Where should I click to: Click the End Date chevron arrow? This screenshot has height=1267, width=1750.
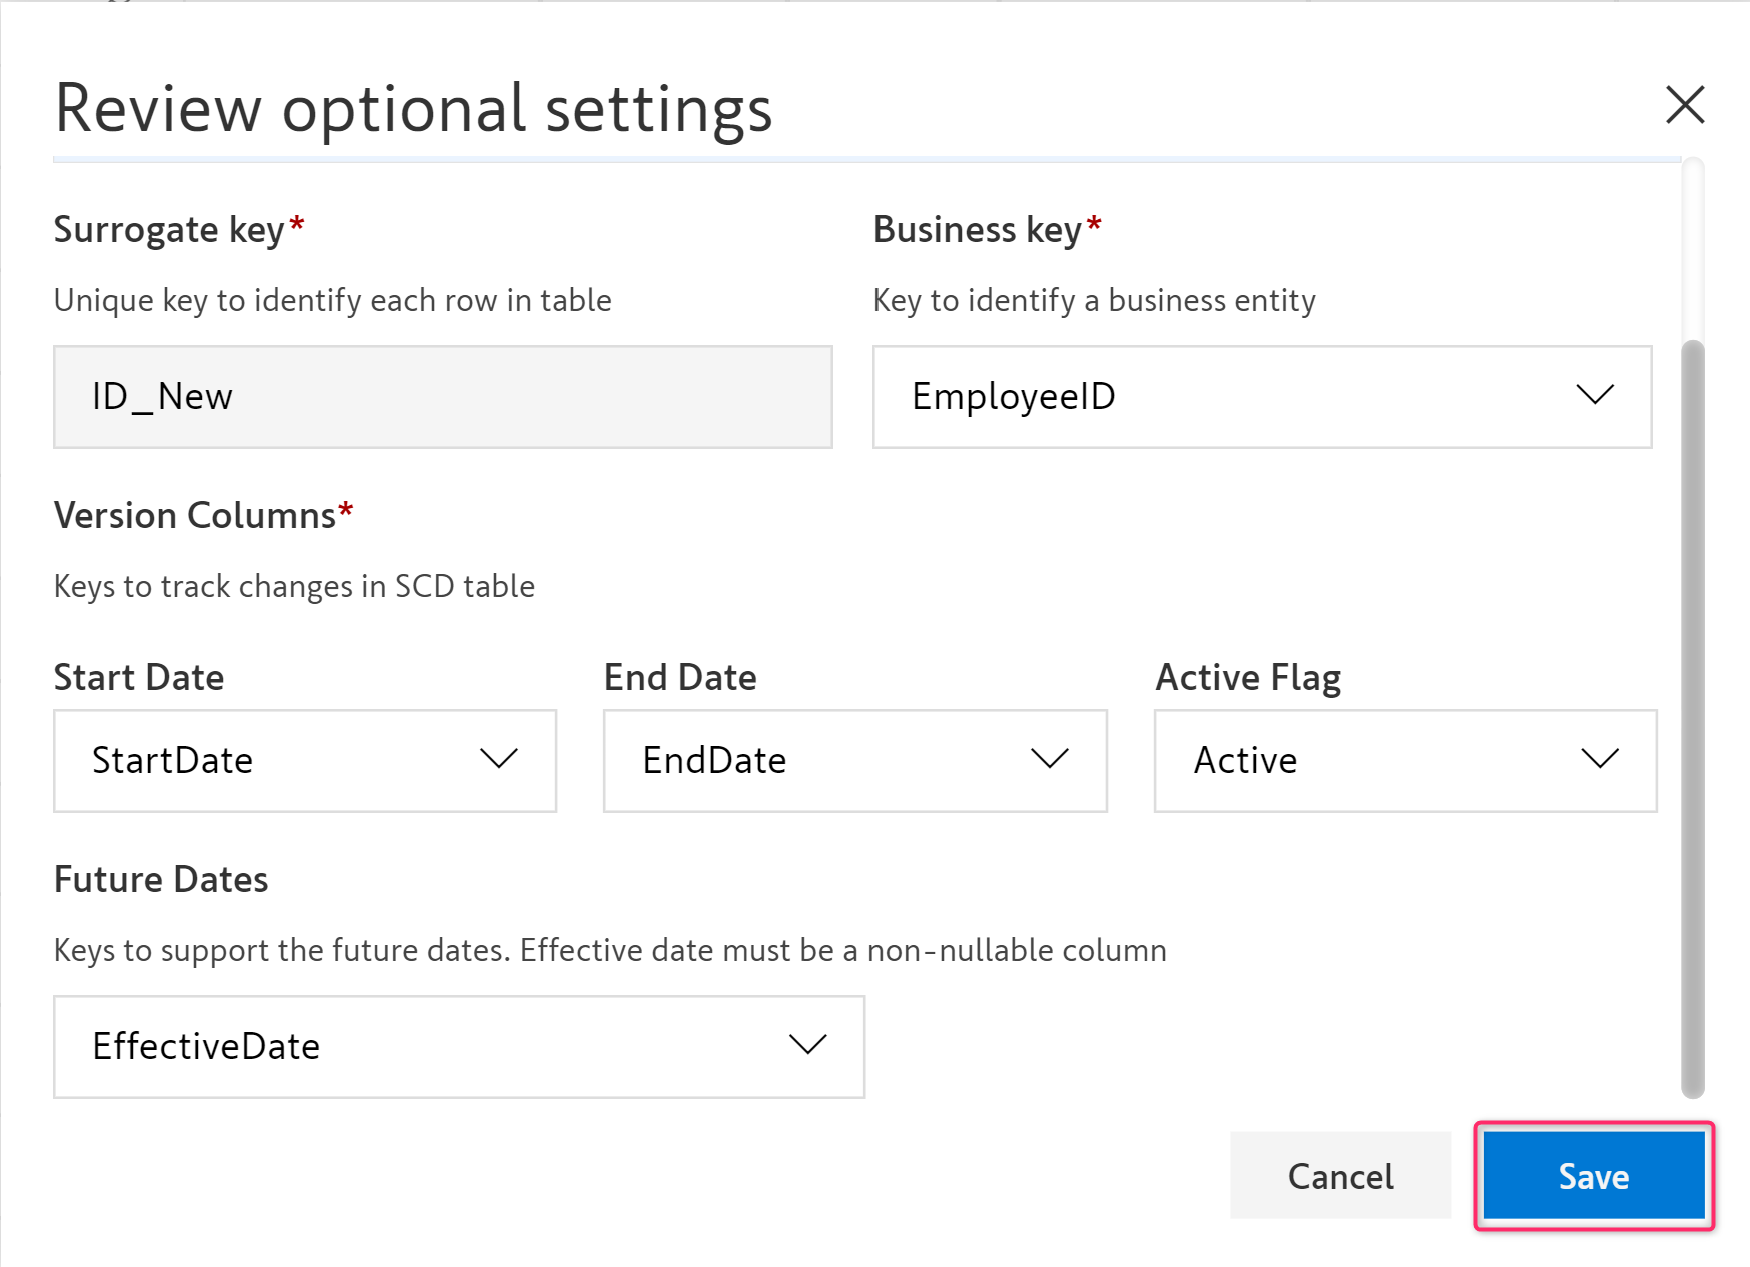1049,760
